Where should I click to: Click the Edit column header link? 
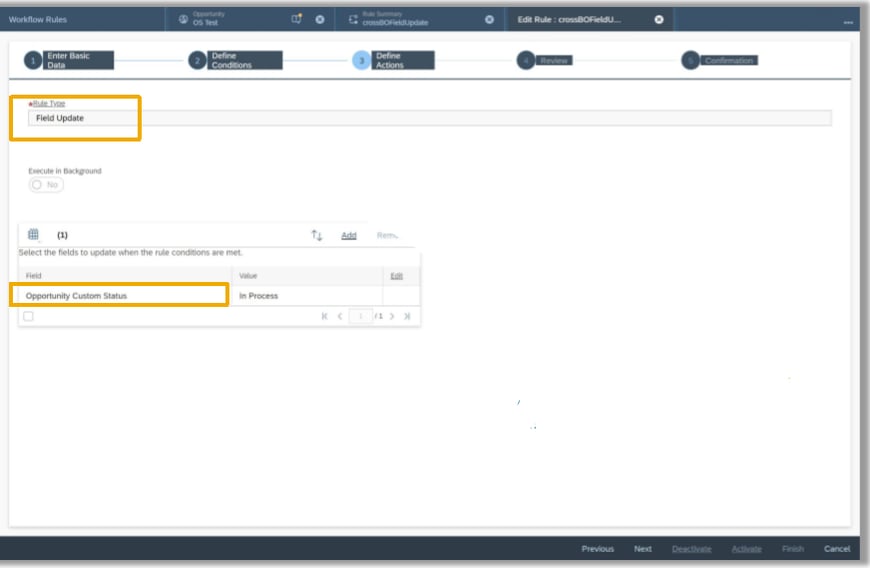(396, 276)
